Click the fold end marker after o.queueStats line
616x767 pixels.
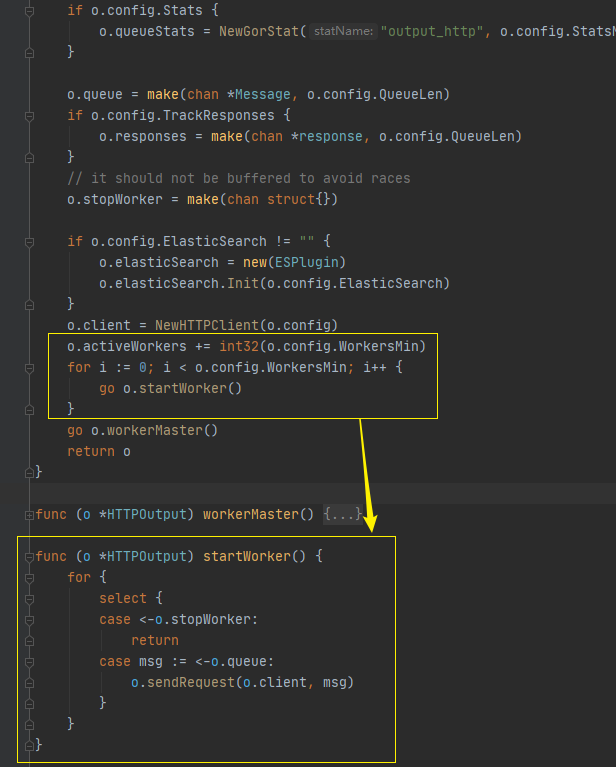29,53
